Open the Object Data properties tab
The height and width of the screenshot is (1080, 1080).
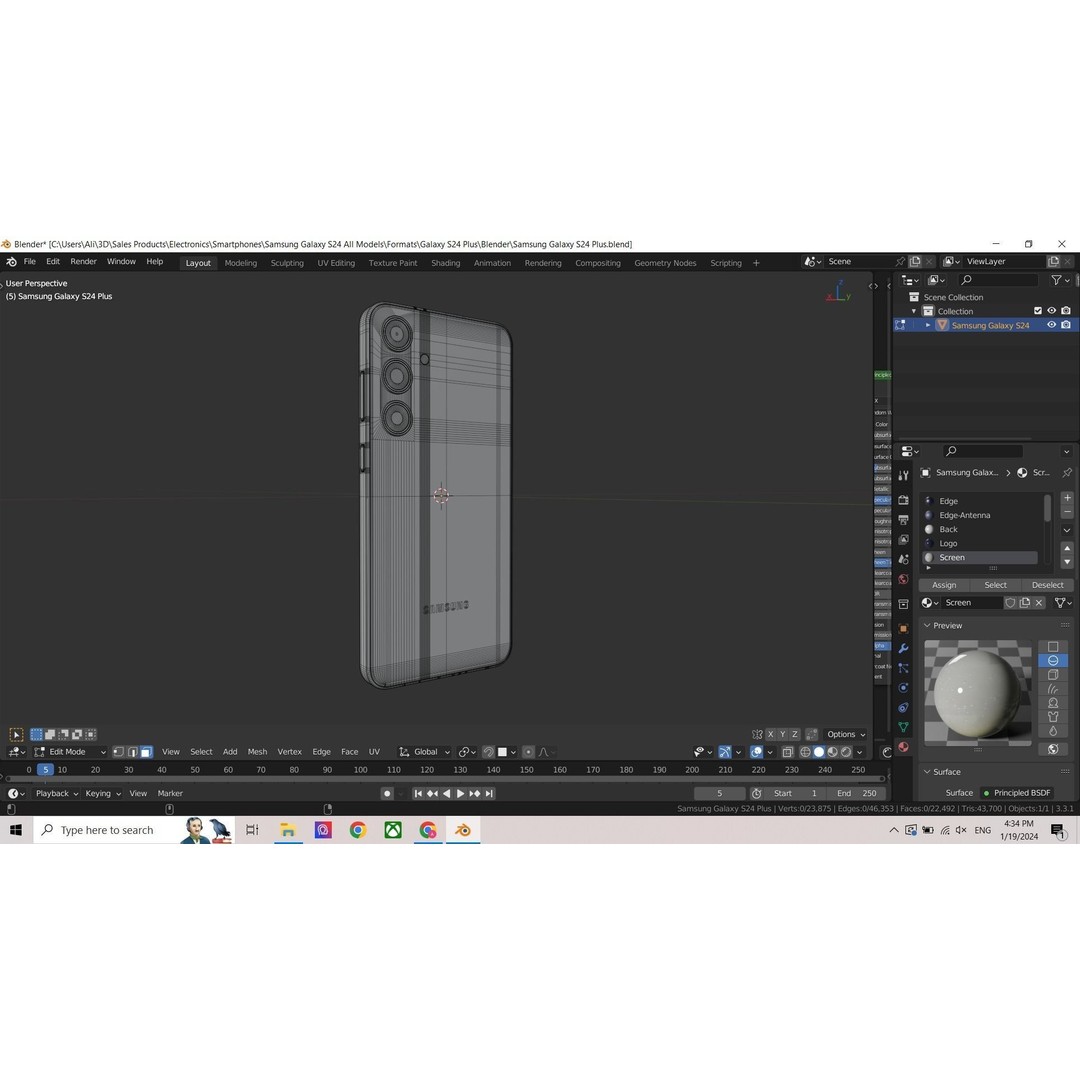tap(904, 727)
